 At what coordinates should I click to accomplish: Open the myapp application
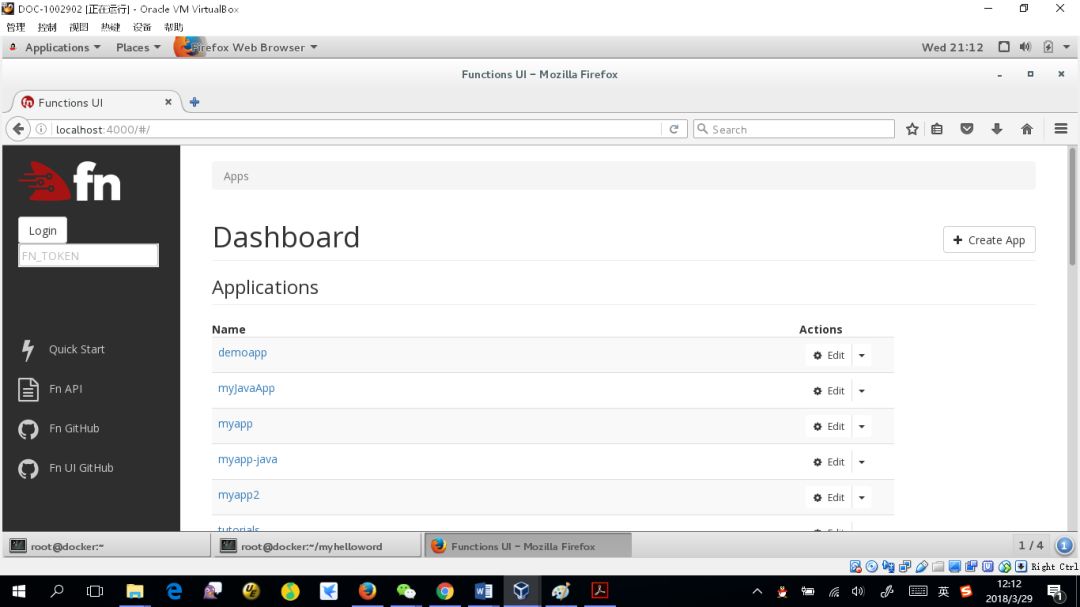coord(235,424)
